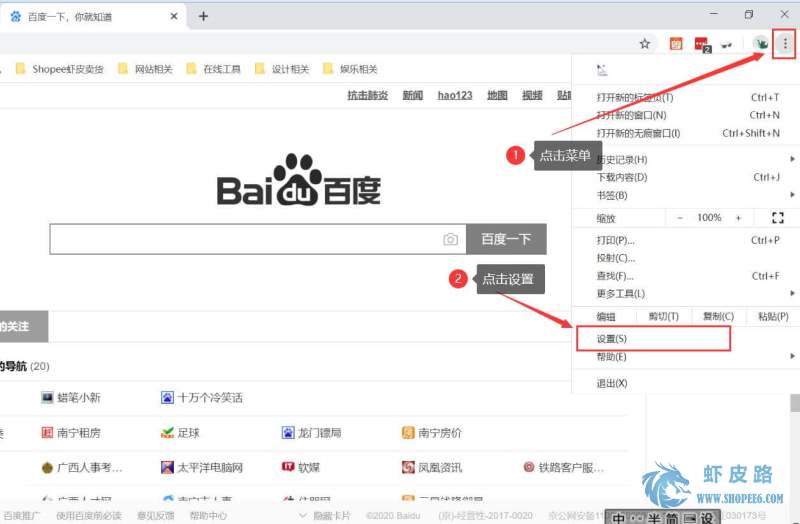Open the 网站相关 bookmark folder
The height and width of the screenshot is (524, 800).
pos(145,69)
